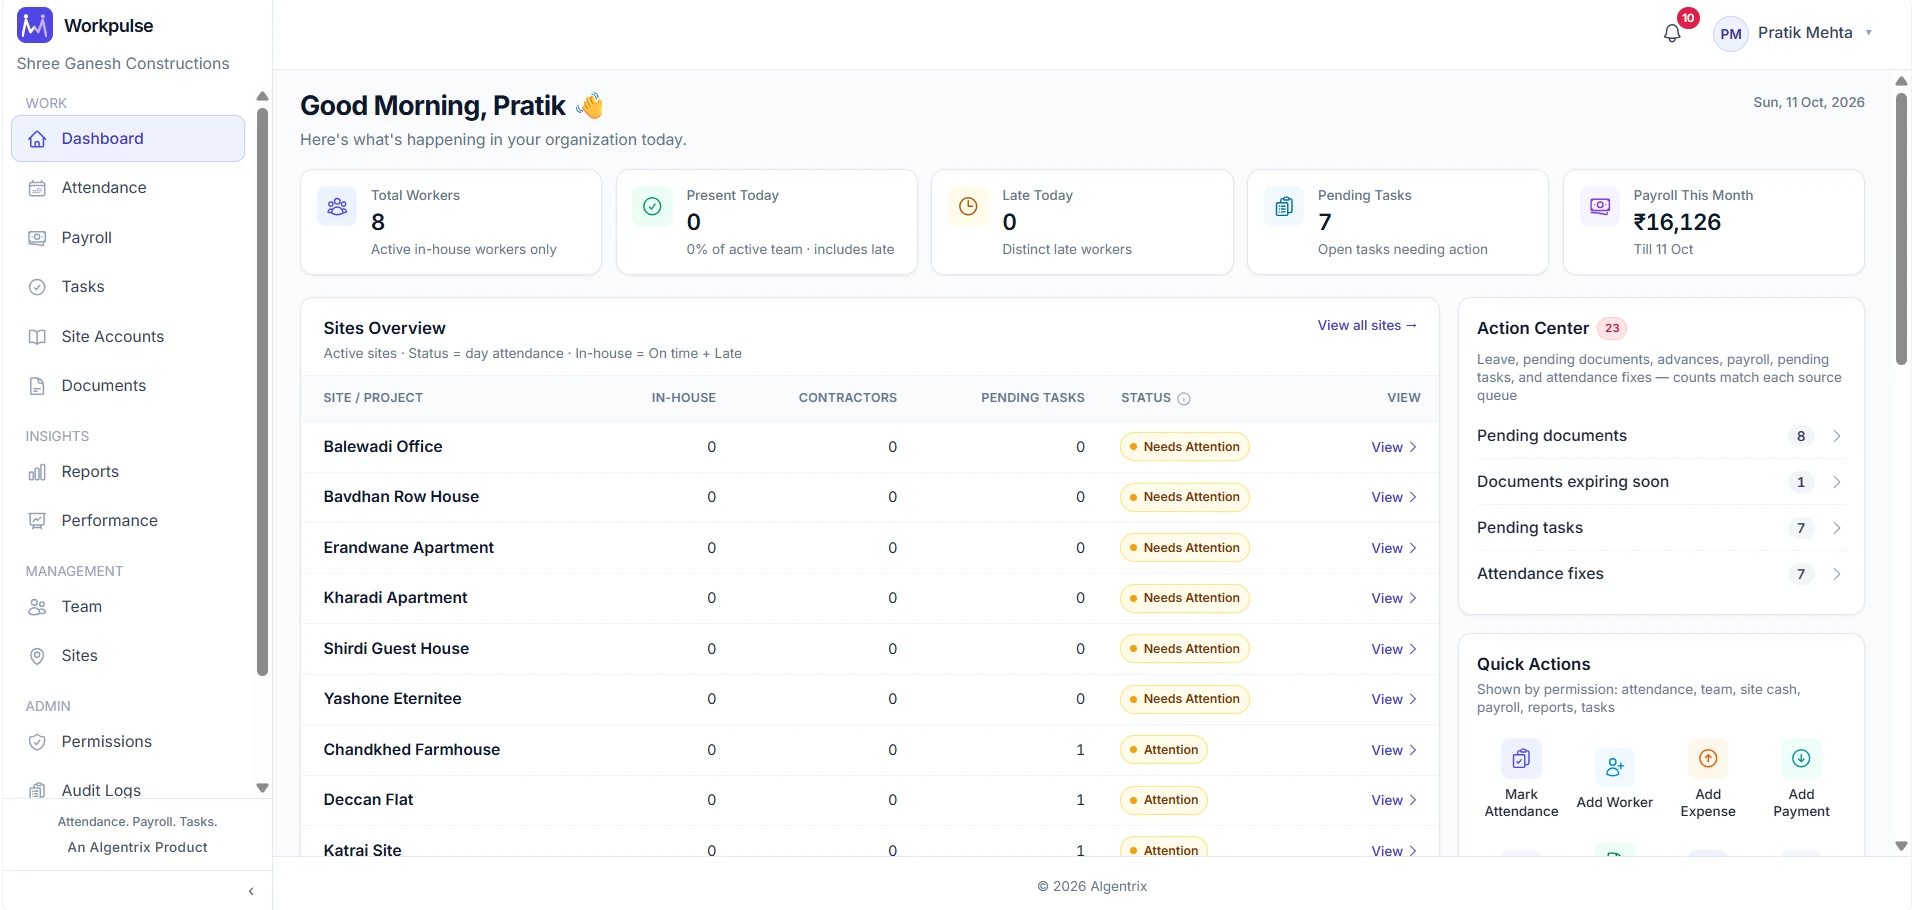Click the Performance icon in the sidebar
Viewport: 1915px width, 910px height.
37,521
